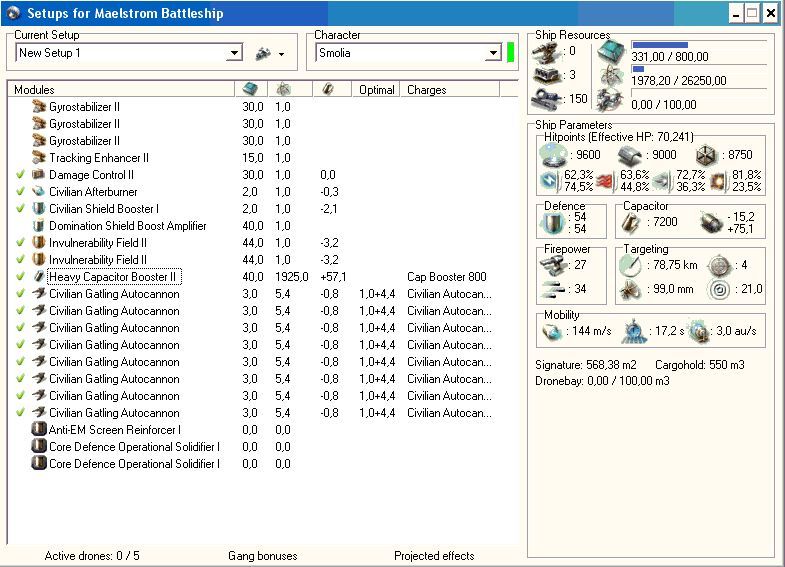
Task: Click the Charges column header
Action: tap(426, 90)
